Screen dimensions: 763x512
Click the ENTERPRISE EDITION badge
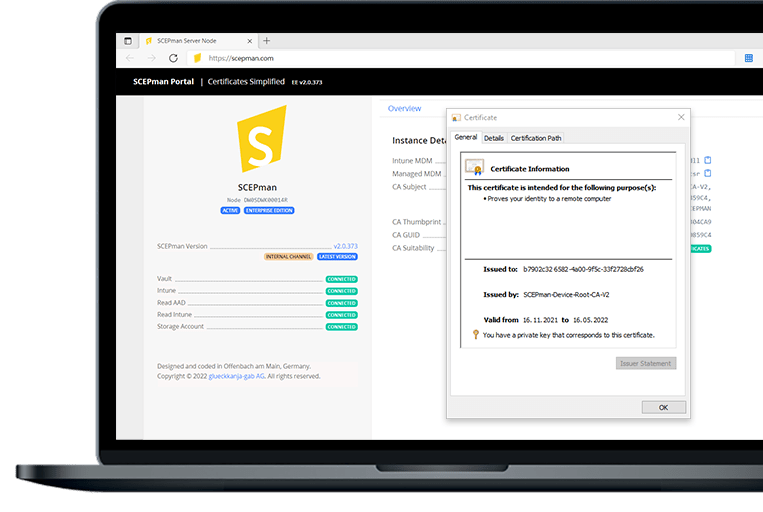point(269,211)
